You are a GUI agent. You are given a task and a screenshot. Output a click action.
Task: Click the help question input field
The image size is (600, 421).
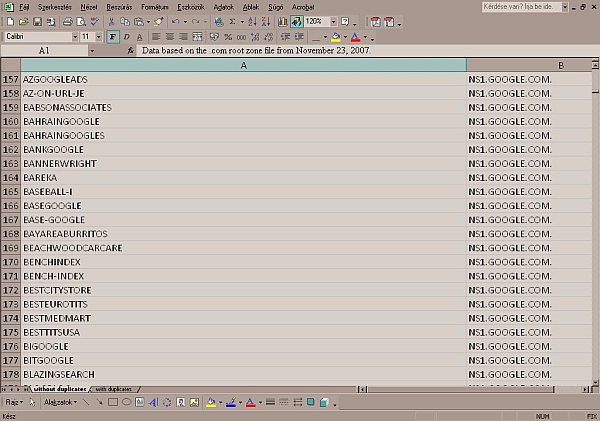click(521, 7)
